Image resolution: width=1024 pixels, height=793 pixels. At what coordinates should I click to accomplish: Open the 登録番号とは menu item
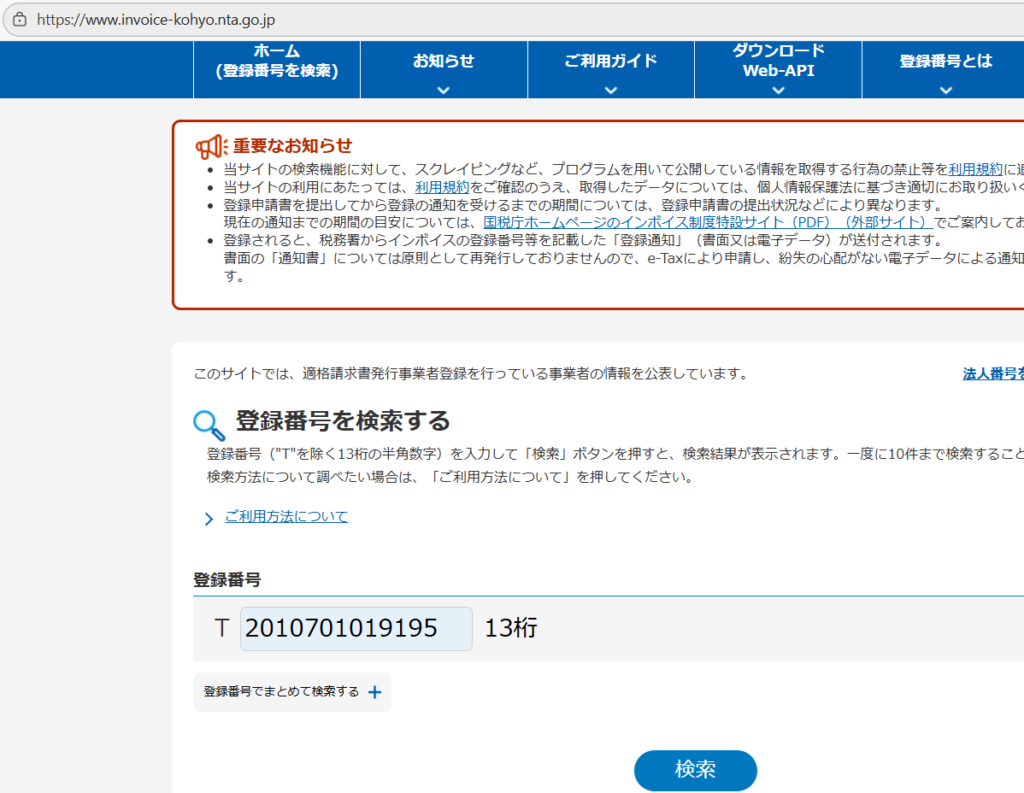(x=944, y=60)
